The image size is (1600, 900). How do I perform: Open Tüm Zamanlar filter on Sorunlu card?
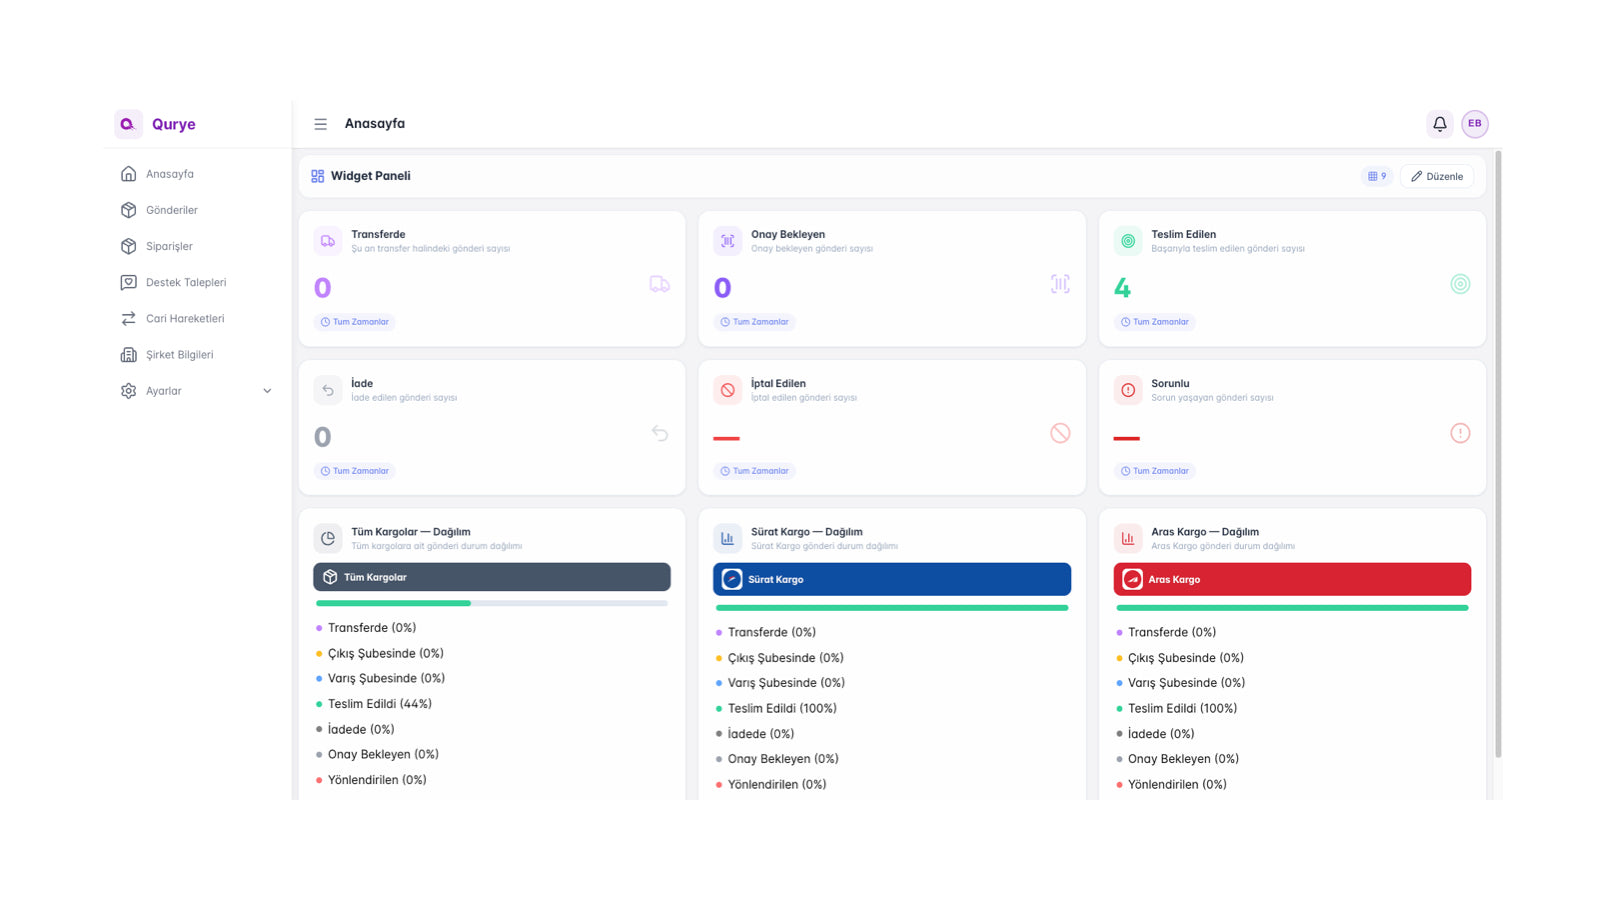point(1155,471)
